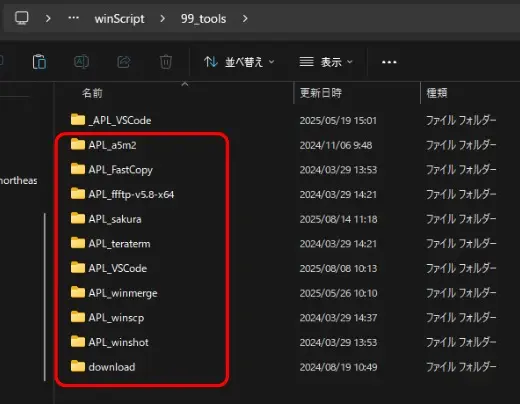Click the Rename toolbar icon

point(81,62)
